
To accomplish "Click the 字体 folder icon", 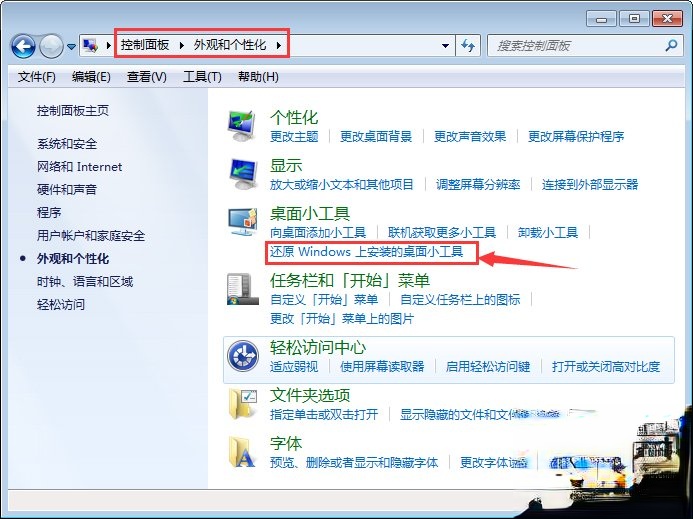I will tap(242, 452).
